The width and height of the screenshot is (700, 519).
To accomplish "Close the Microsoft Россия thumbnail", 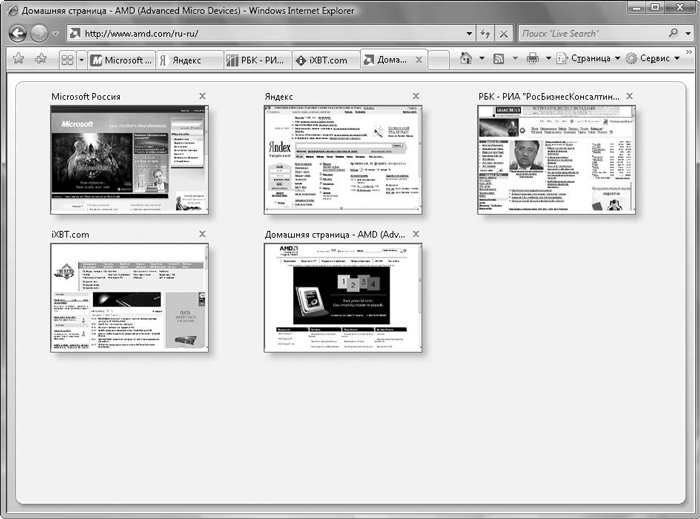I will [x=203, y=96].
